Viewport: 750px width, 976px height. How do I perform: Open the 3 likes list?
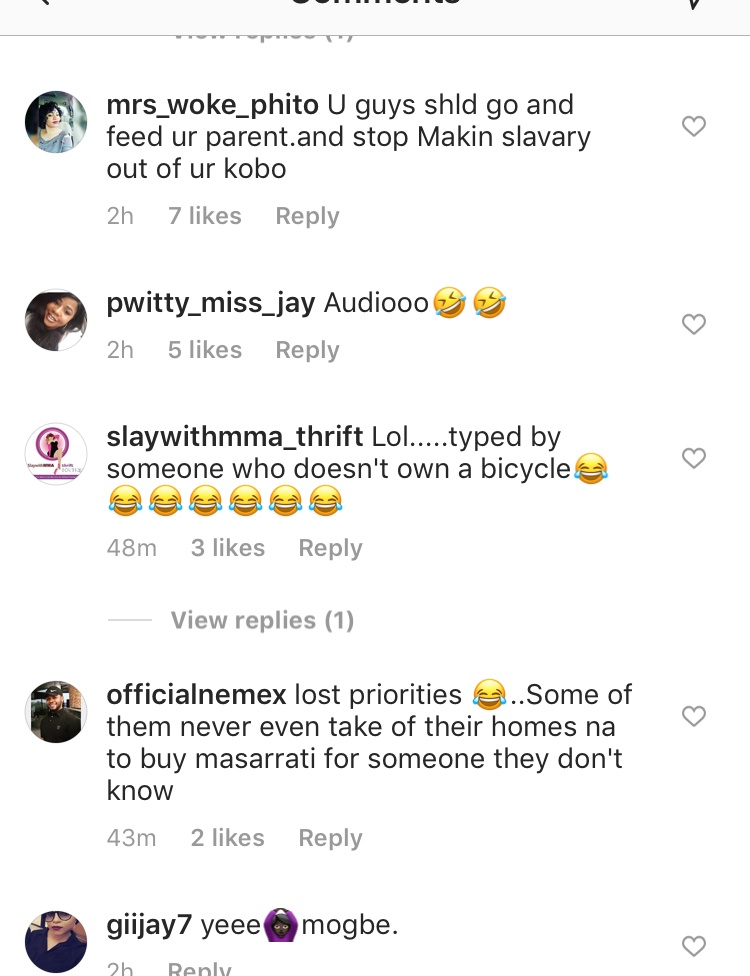click(x=228, y=548)
